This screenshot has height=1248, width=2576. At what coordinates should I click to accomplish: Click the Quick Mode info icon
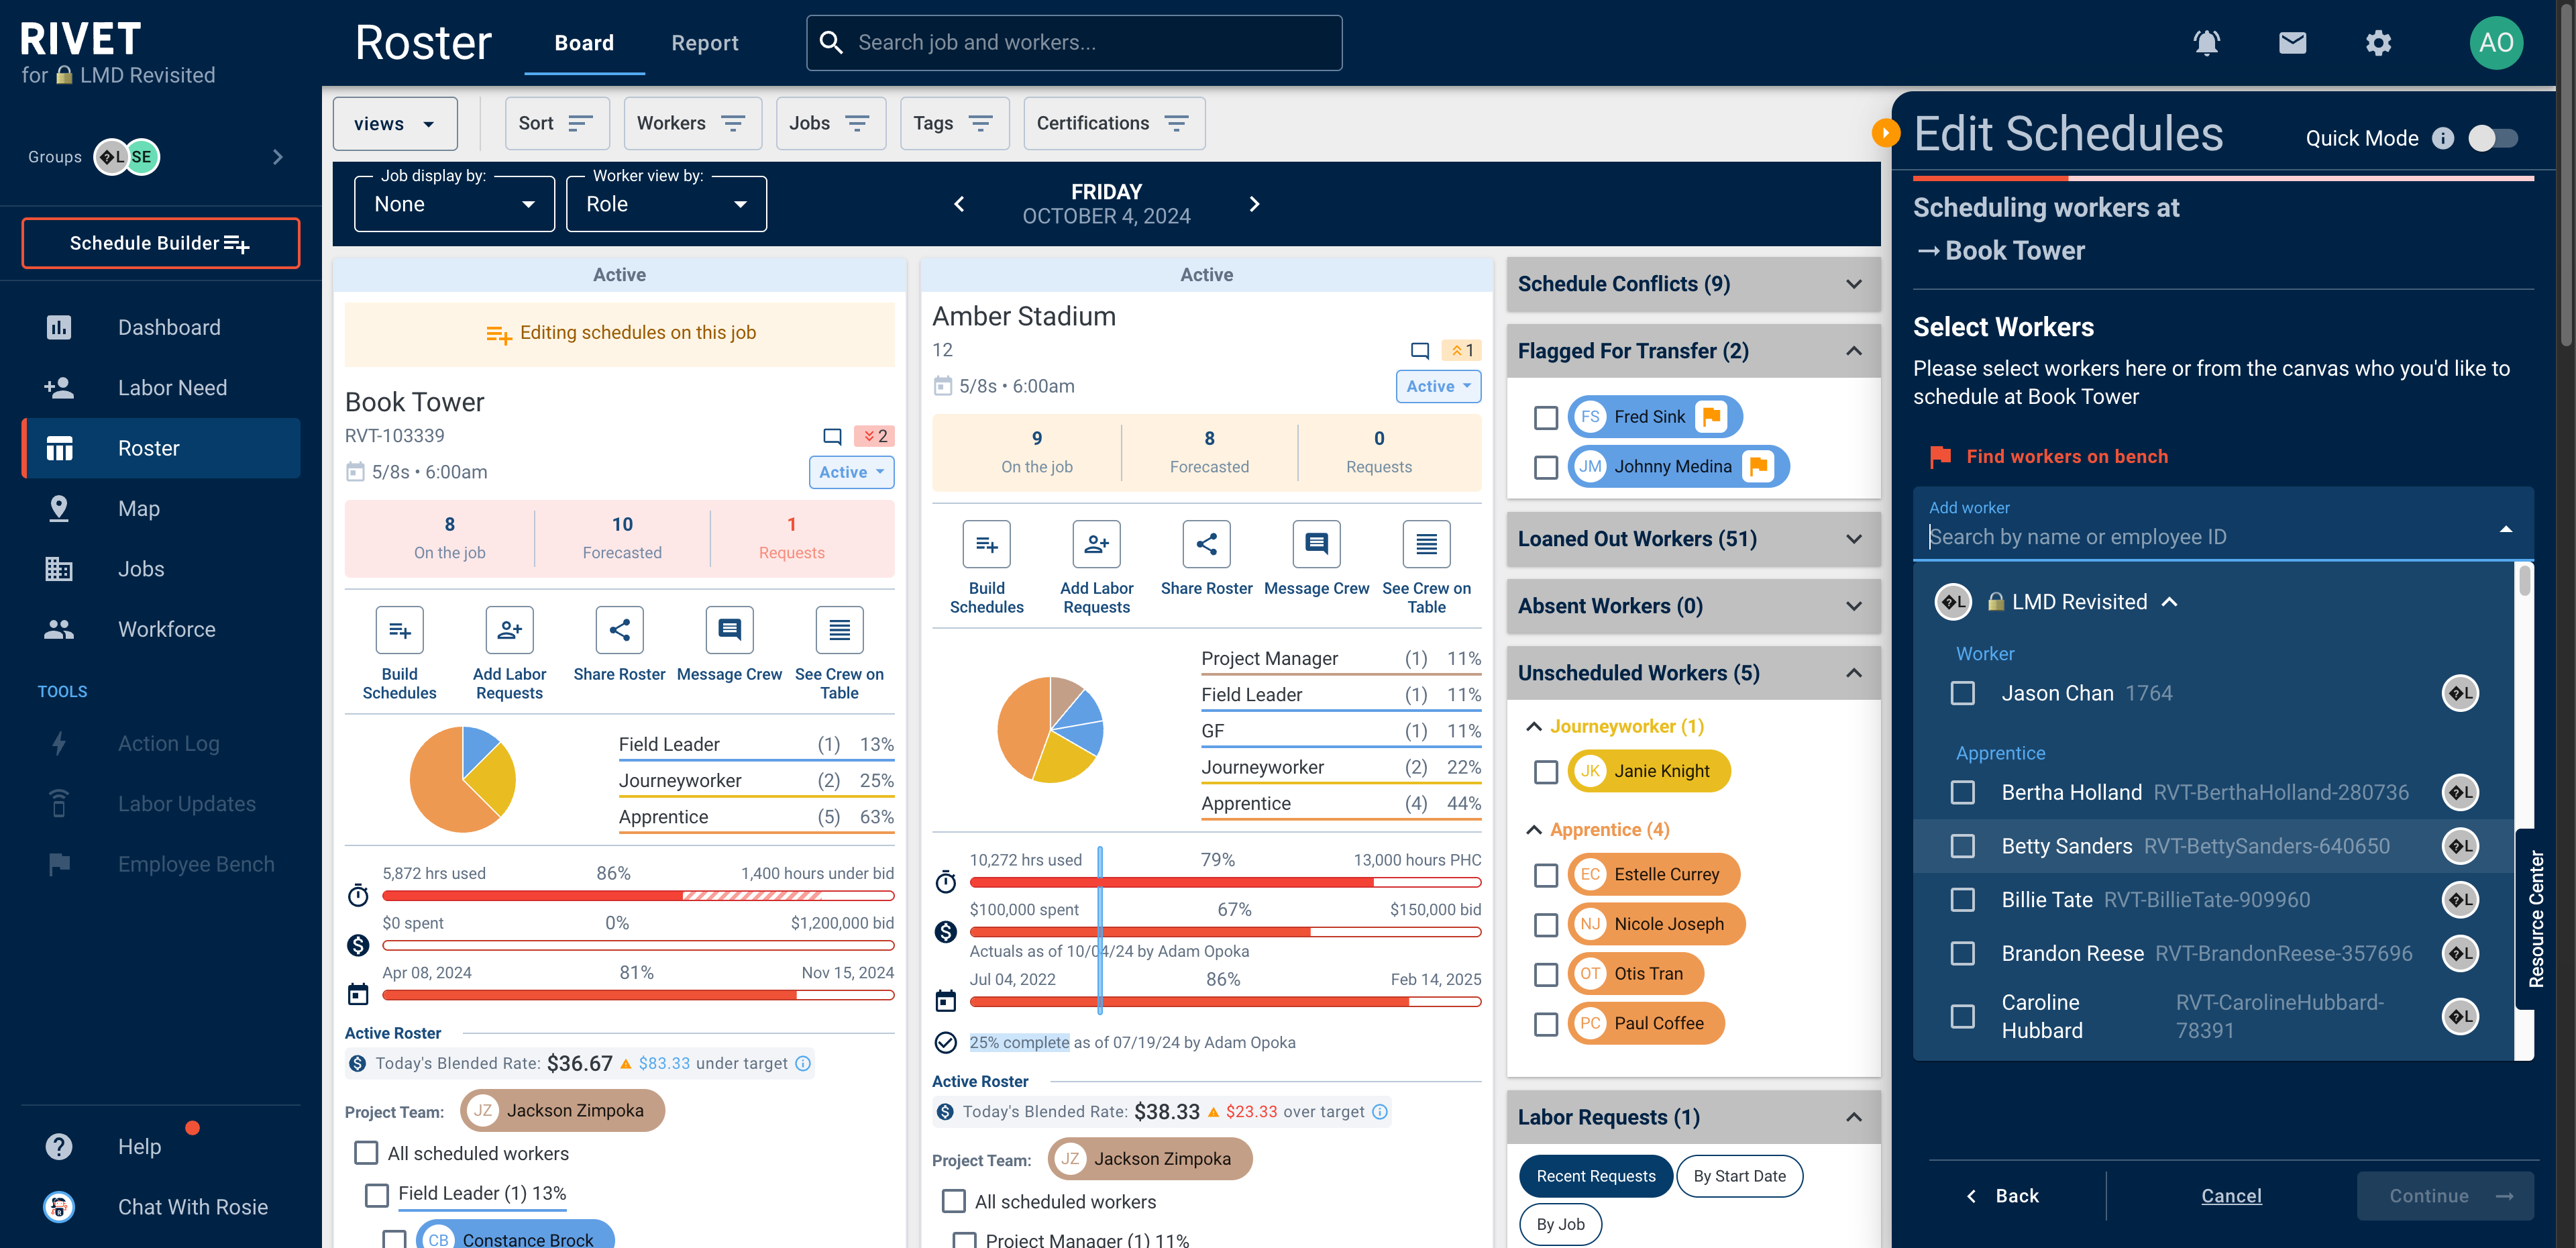[x=2442, y=138]
